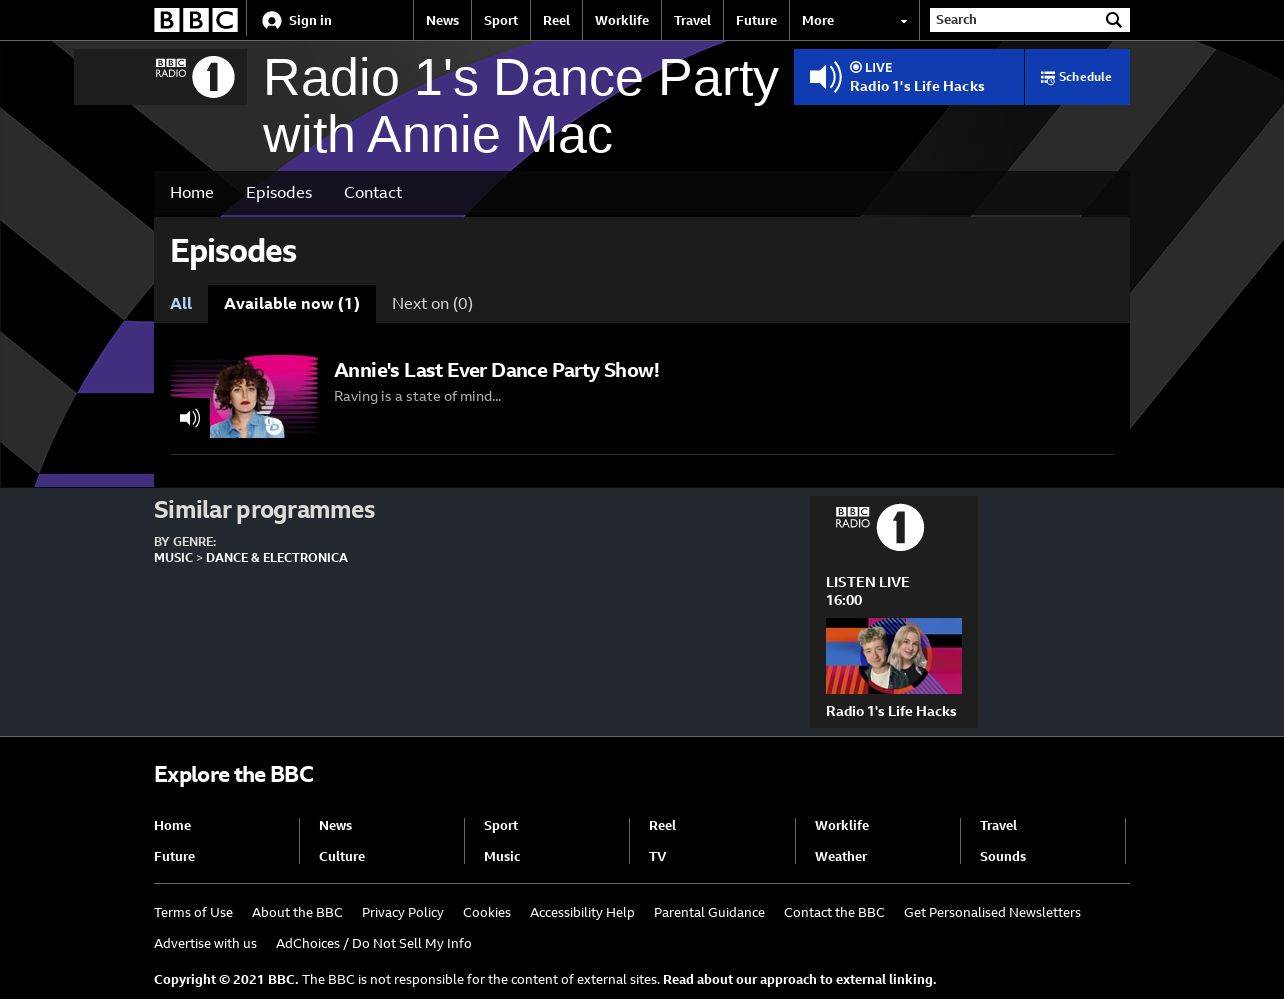Image resolution: width=1284 pixels, height=999 pixels.
Task: Open the Travel menu item
Action: point(692,20)
